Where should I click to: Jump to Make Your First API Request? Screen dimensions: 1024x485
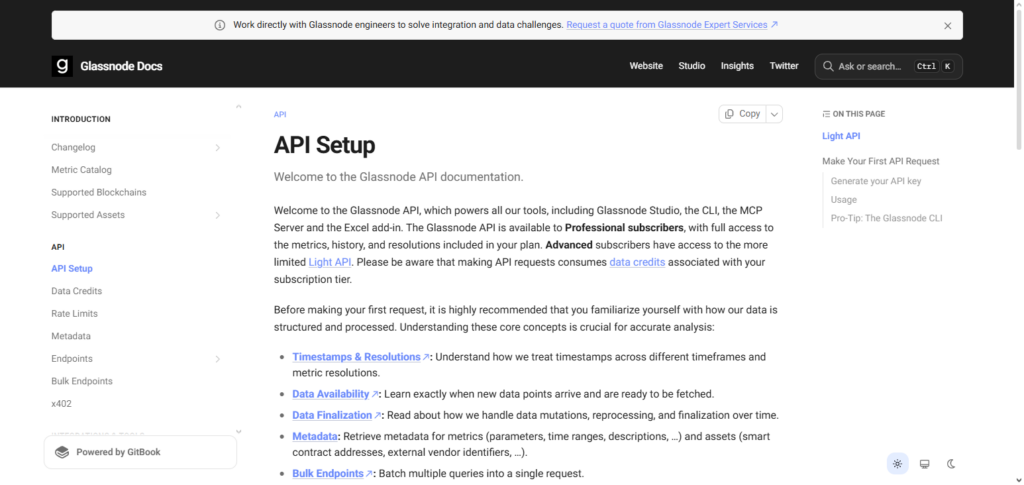click(880, 161)
